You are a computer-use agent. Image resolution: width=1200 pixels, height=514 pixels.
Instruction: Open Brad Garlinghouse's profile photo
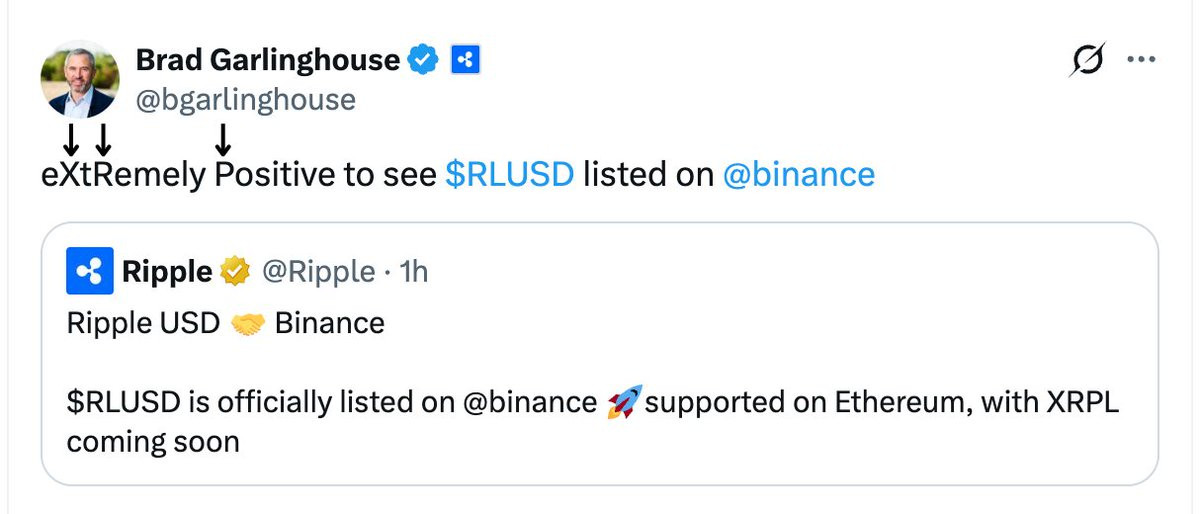point(79,79)
